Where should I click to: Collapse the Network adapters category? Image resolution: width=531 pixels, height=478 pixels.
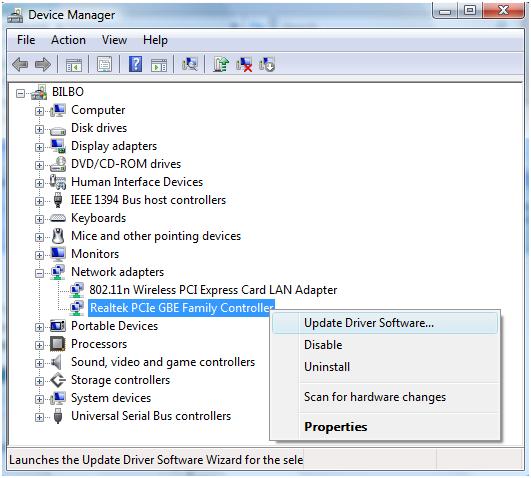point(39,273)
